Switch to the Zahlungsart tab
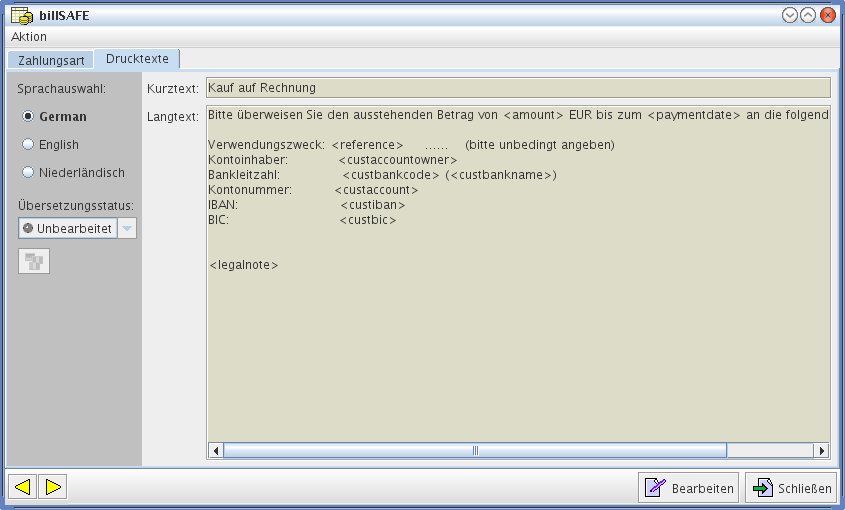845x510 pixels. pyautogui.click(x=51, y=60)
